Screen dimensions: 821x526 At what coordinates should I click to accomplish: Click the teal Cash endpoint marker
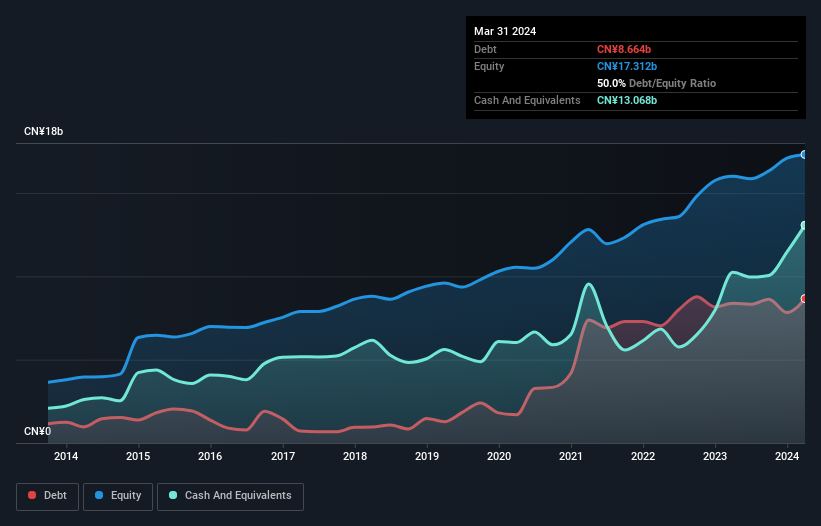point(804,226)
